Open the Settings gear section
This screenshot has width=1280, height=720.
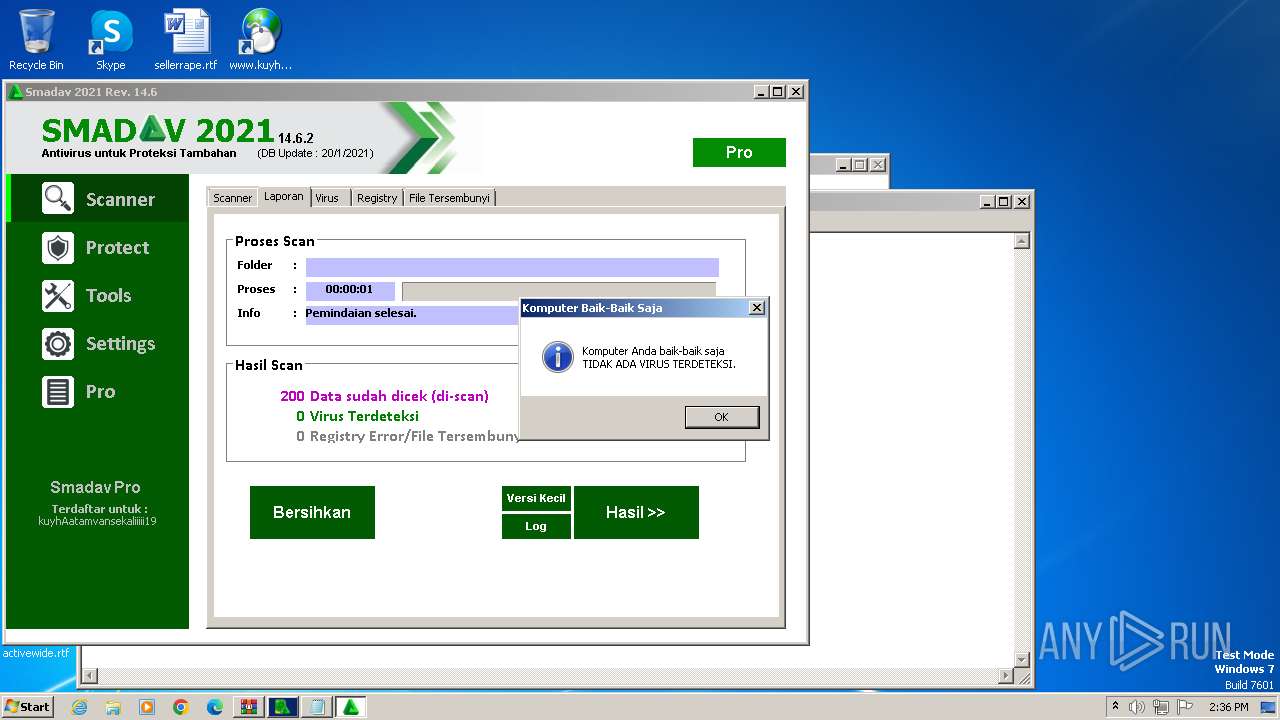98,343
